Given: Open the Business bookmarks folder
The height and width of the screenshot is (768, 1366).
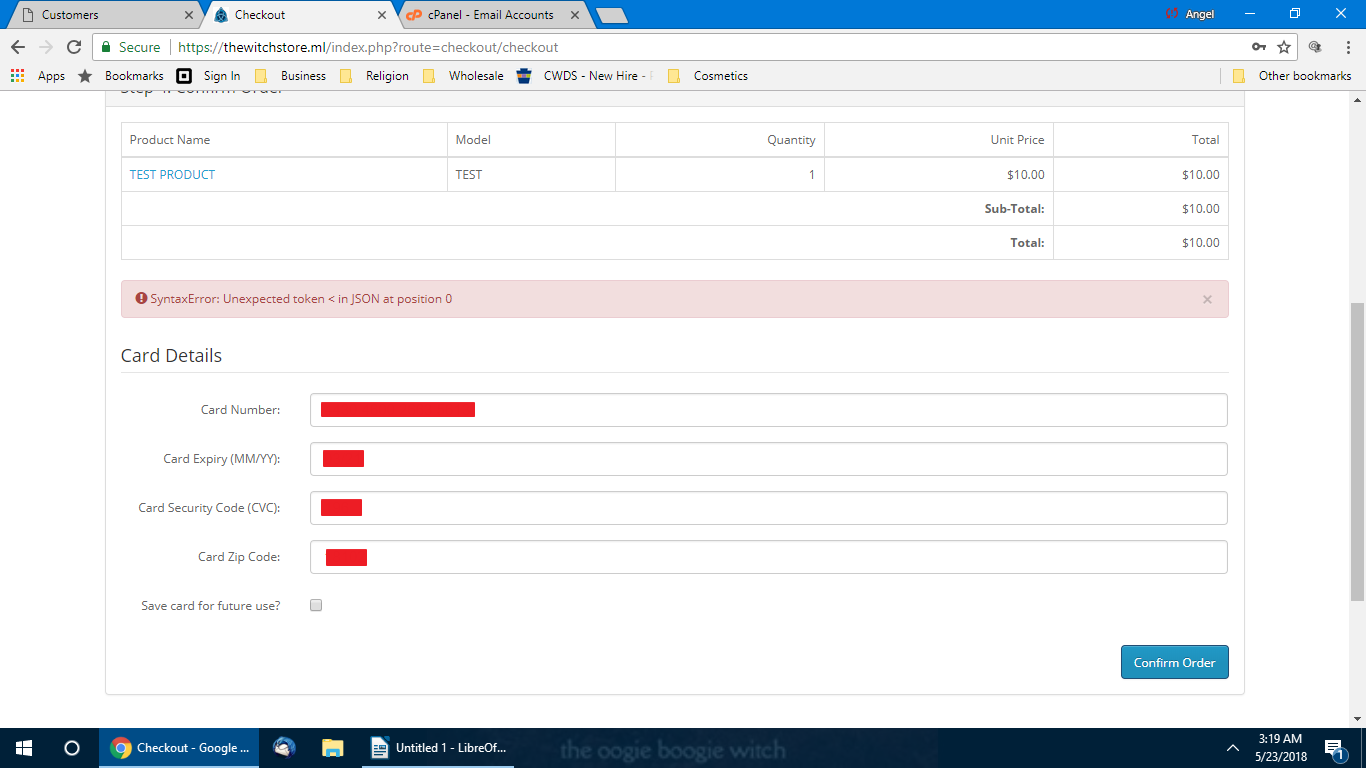Looking at the screenshot, I should pos(290,76).
